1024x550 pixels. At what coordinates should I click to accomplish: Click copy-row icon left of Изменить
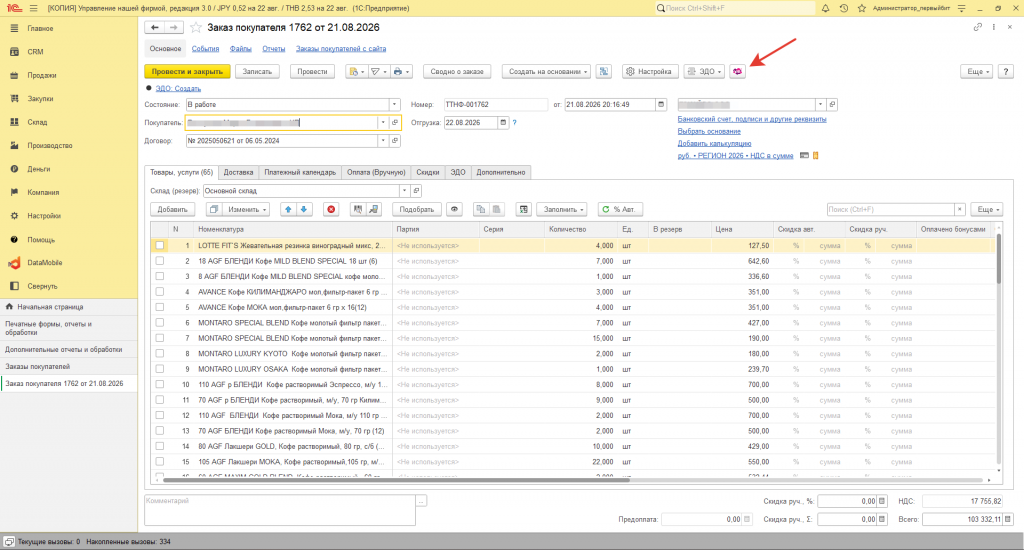tap(213, 209)
